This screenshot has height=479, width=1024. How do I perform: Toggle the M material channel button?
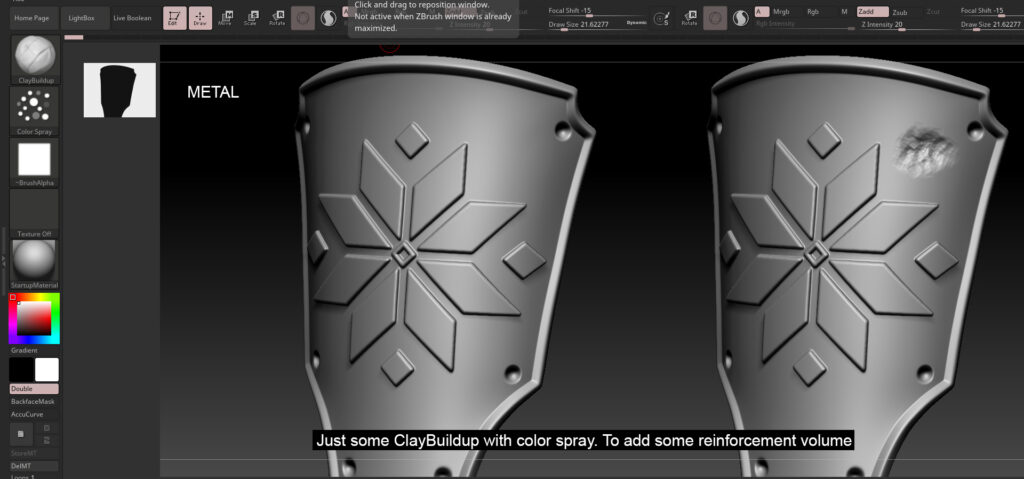844,12
